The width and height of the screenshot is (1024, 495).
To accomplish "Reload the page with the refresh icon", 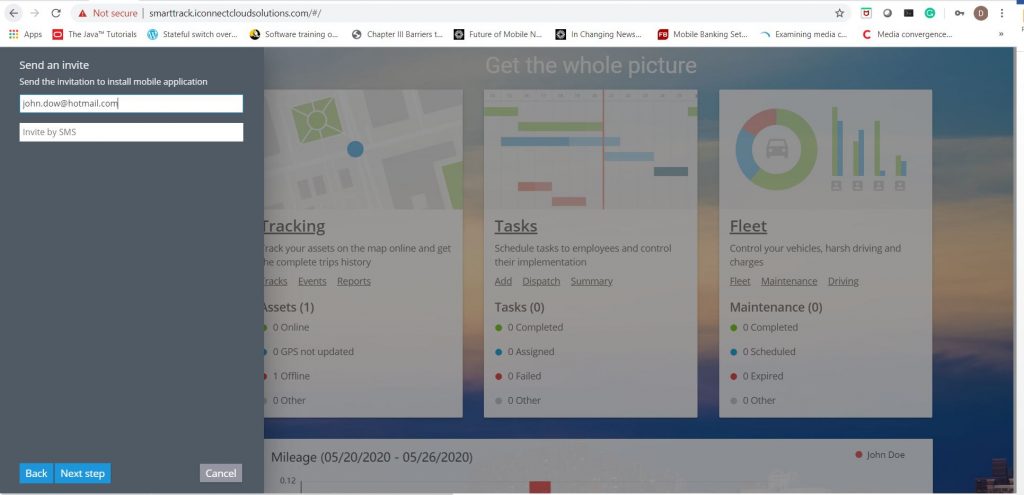I will [x=56, y=13].
